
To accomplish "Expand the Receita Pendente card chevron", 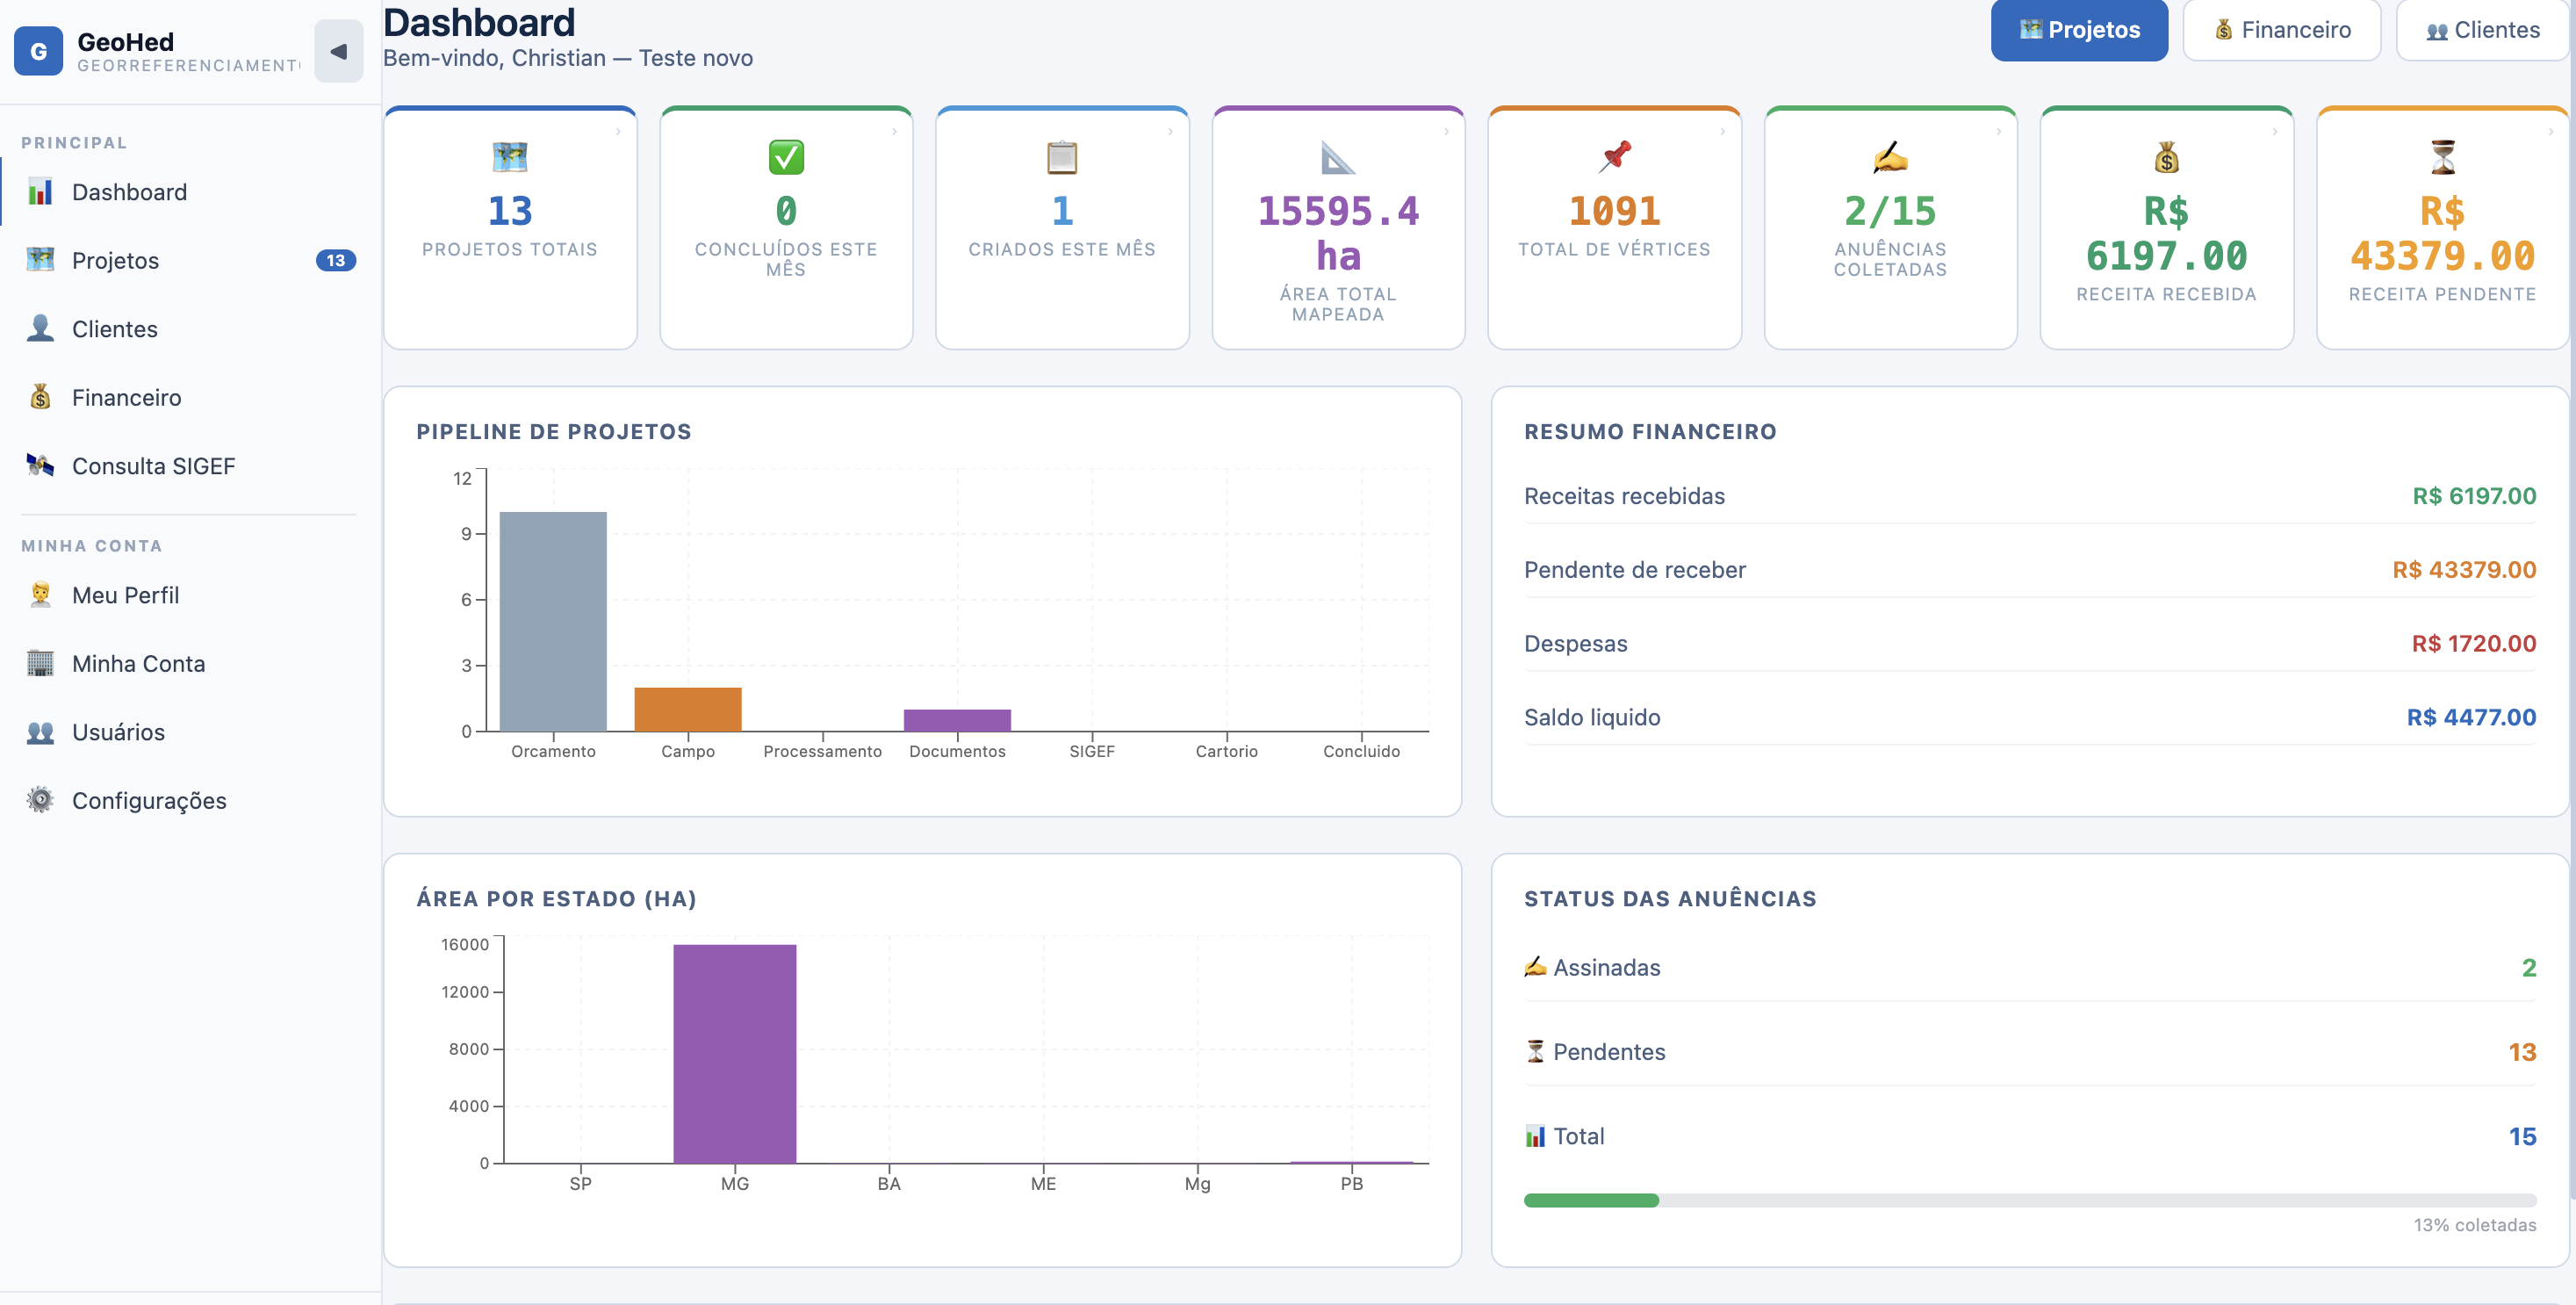I will click(2551, 131).
